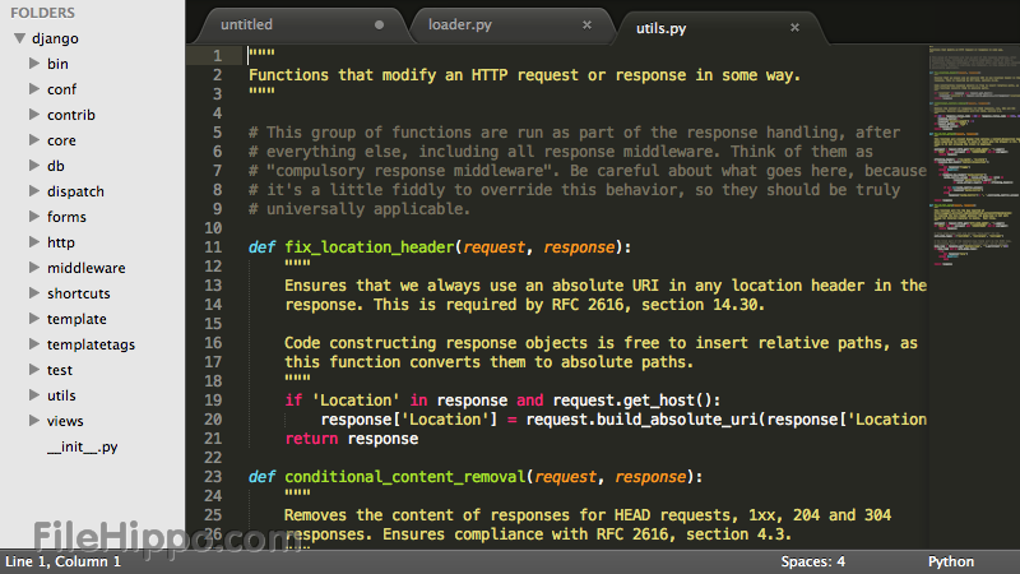Change syntax from Python in status bar
This screenshot has width=1020, height=574.
coord(950,562)
